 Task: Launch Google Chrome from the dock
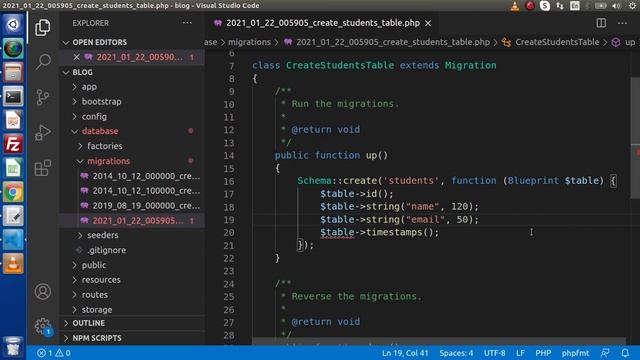(x=13, y=192)
